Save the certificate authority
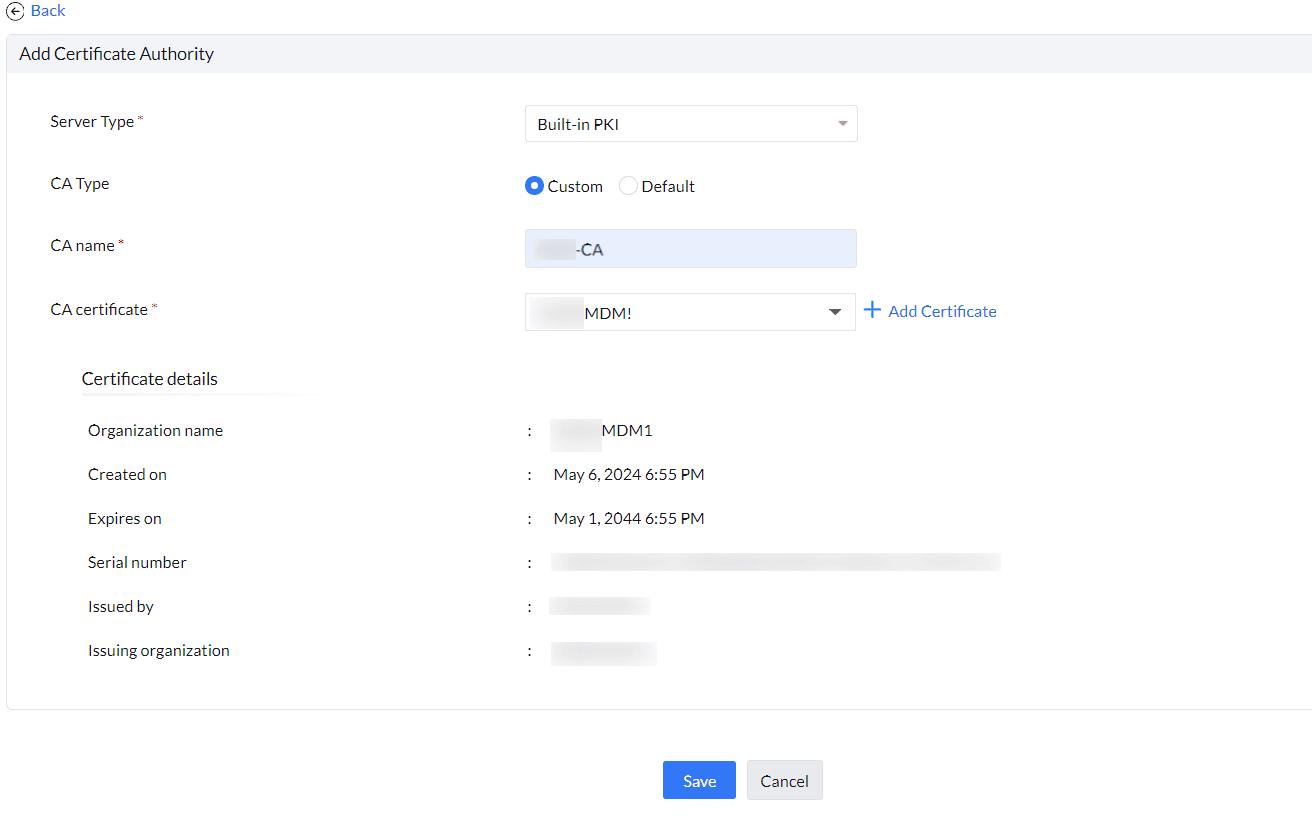This screenshot has height=826, width=1312. point(699,781)
